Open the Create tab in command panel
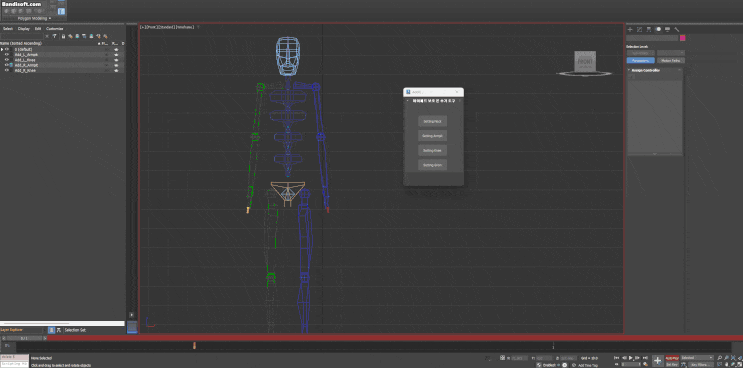 [x=630, y=29]
